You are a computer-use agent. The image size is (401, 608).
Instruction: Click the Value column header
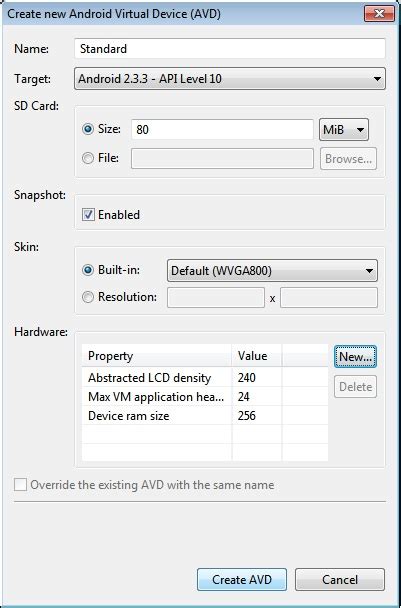256,356
